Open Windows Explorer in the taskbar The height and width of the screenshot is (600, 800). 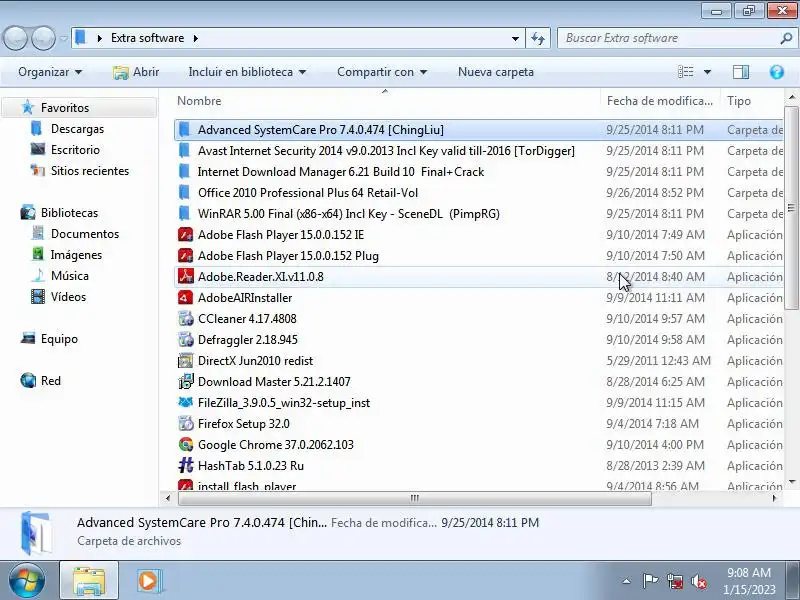(89, 581)
